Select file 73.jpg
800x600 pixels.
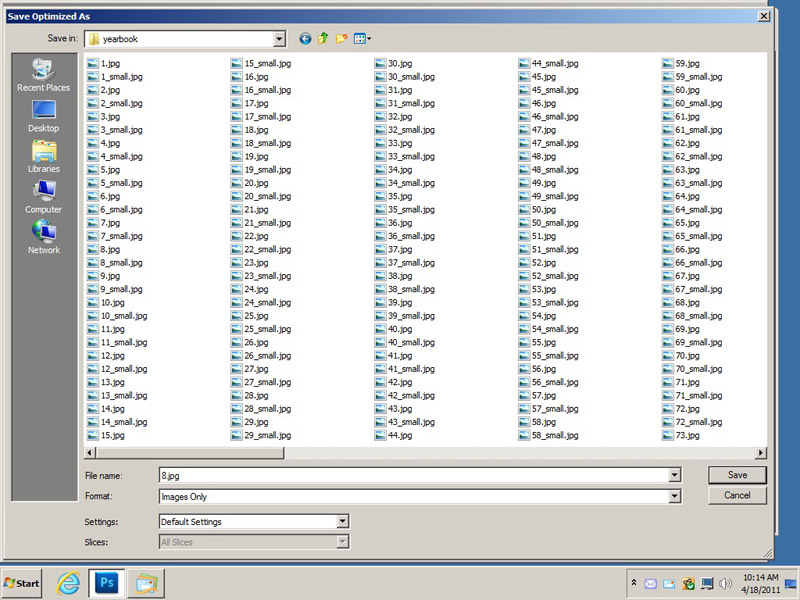[x=681, y=435]
